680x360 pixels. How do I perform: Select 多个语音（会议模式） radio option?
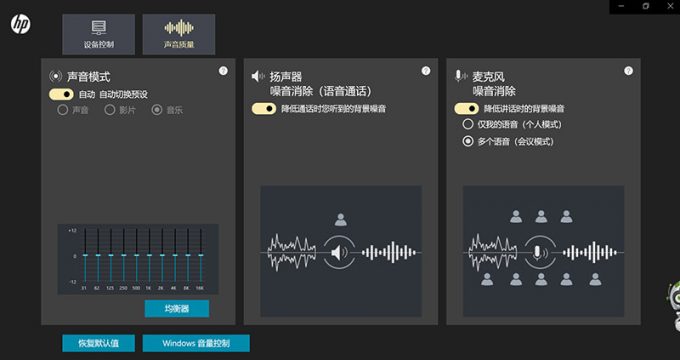[468, 141]
